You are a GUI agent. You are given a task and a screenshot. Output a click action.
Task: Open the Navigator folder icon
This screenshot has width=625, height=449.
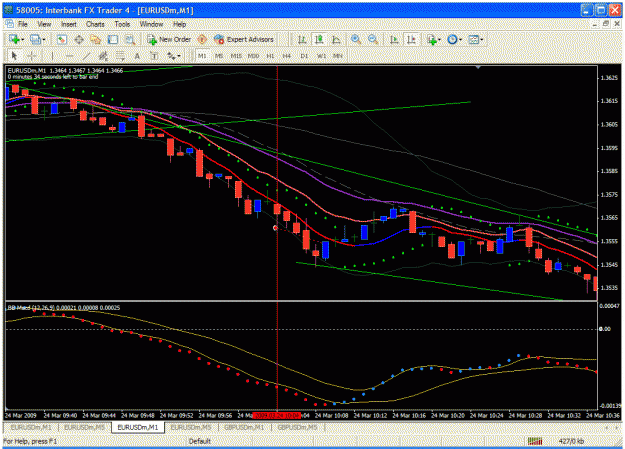tap(95, 39)
